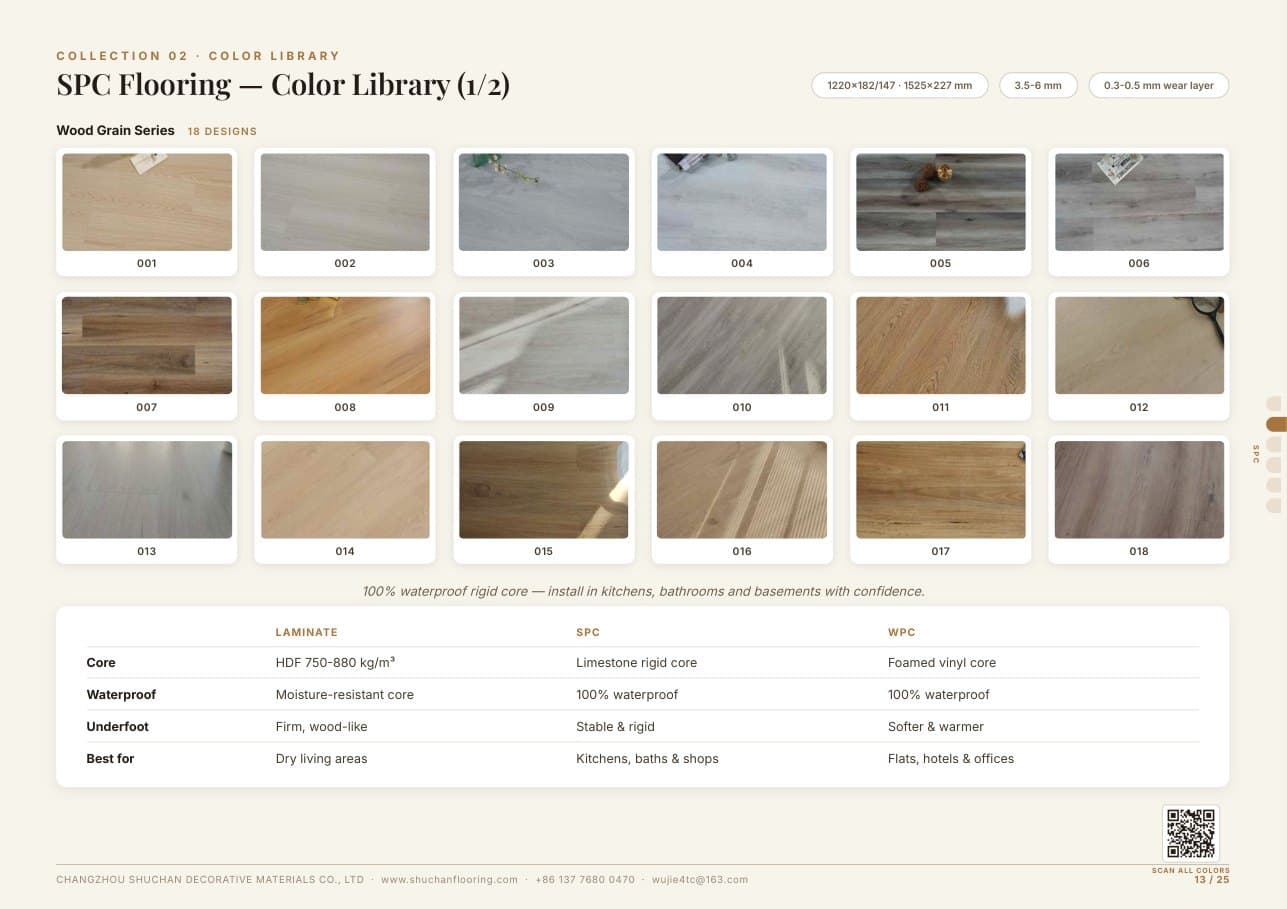Select the 007 dark brown wood swatch
This screenshot has width=1287, height=909.
coord(147,345)
